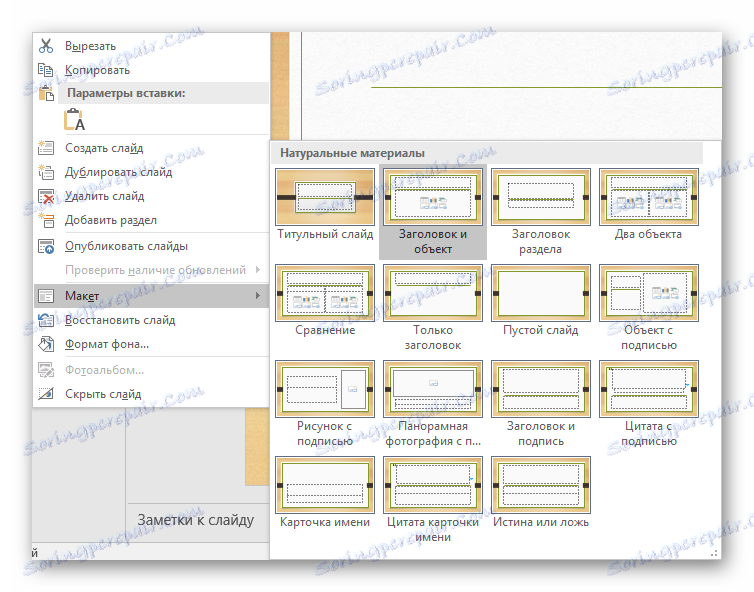Choose Скрыть слайд from the menu
Screen dimensions: 754x592
click(151, 394)
